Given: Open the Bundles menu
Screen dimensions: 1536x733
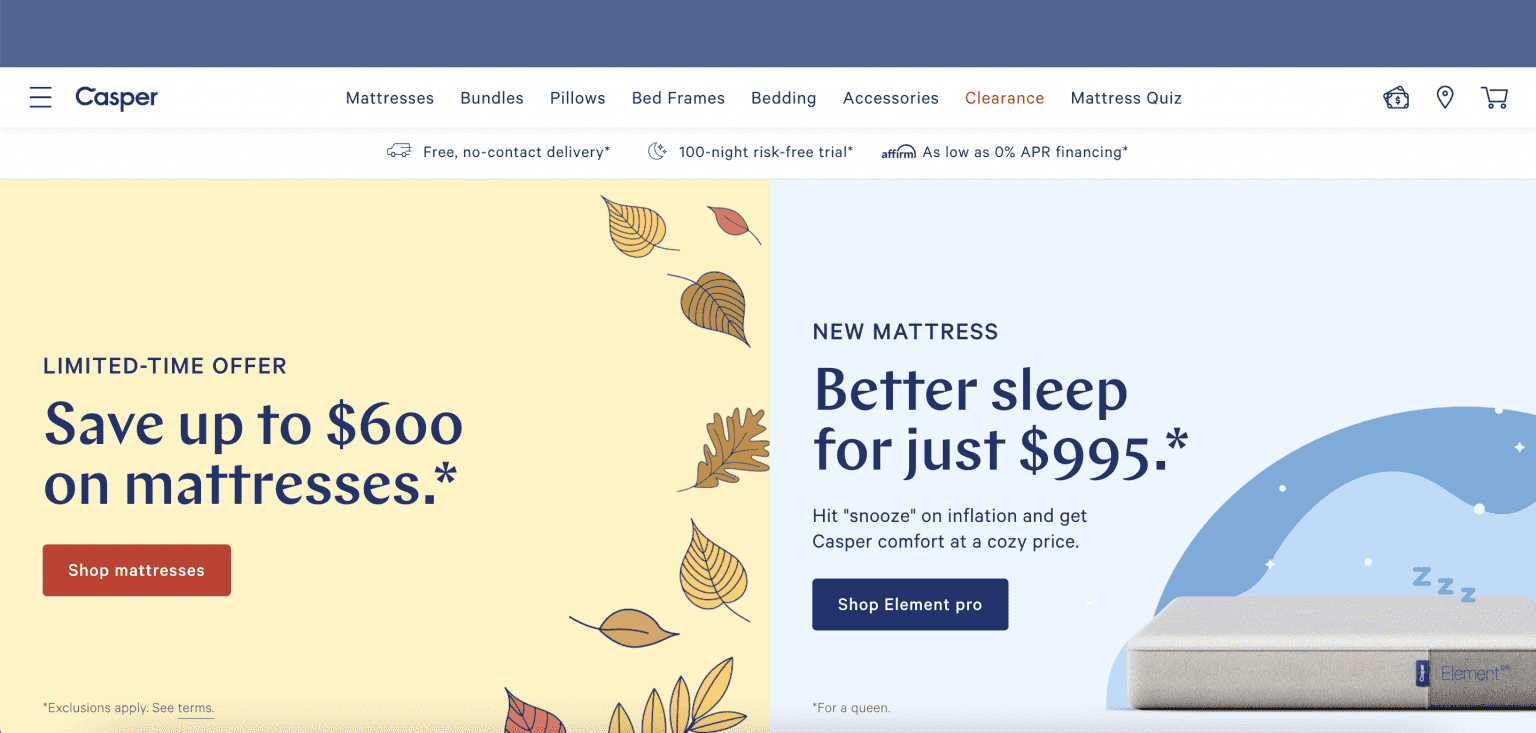Looking at the screenshot, I should pos(491,97).
